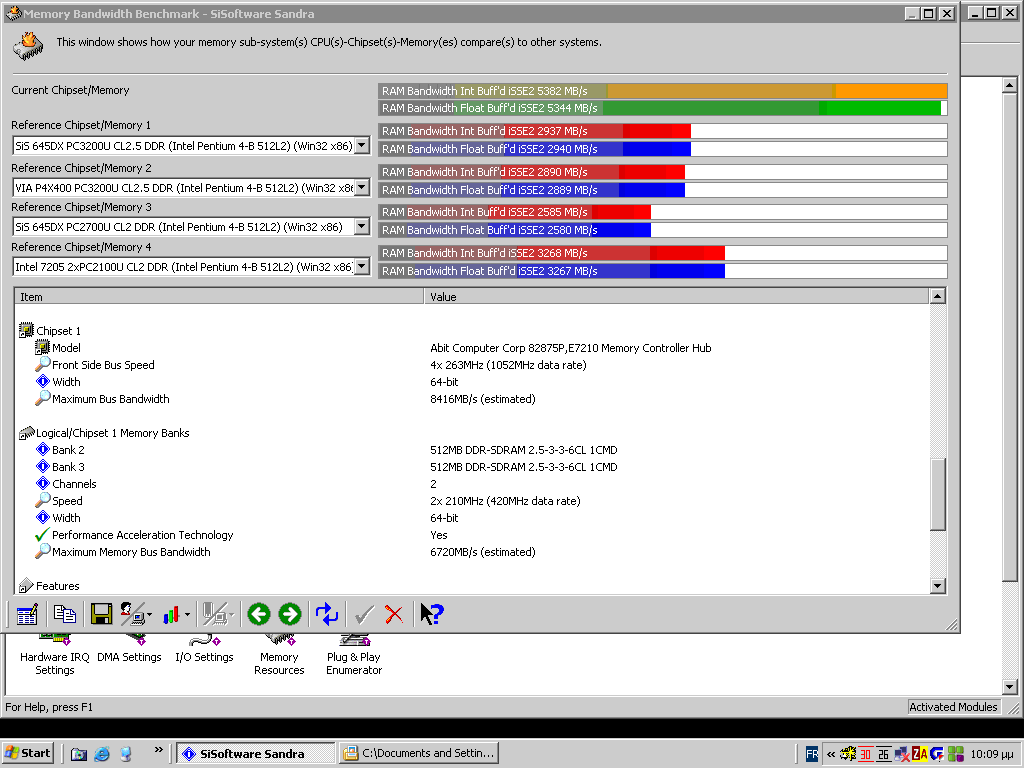Open Reference Chipset/Memory 3 dropdown list
The height and width of the screenshot is (768, 1024).
pos(361,227)
